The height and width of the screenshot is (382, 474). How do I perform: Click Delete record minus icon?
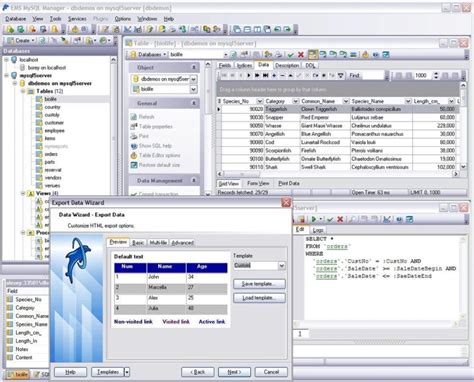coord(282,76)
